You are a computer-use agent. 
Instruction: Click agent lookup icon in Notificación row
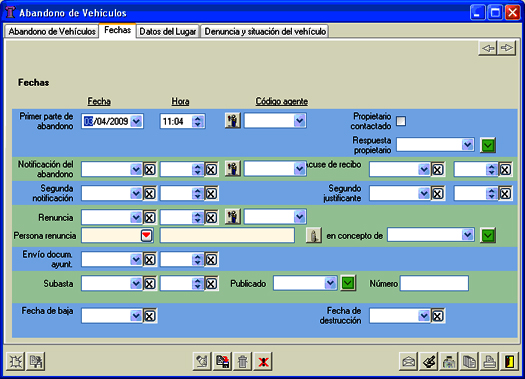[x=233, y=168]
